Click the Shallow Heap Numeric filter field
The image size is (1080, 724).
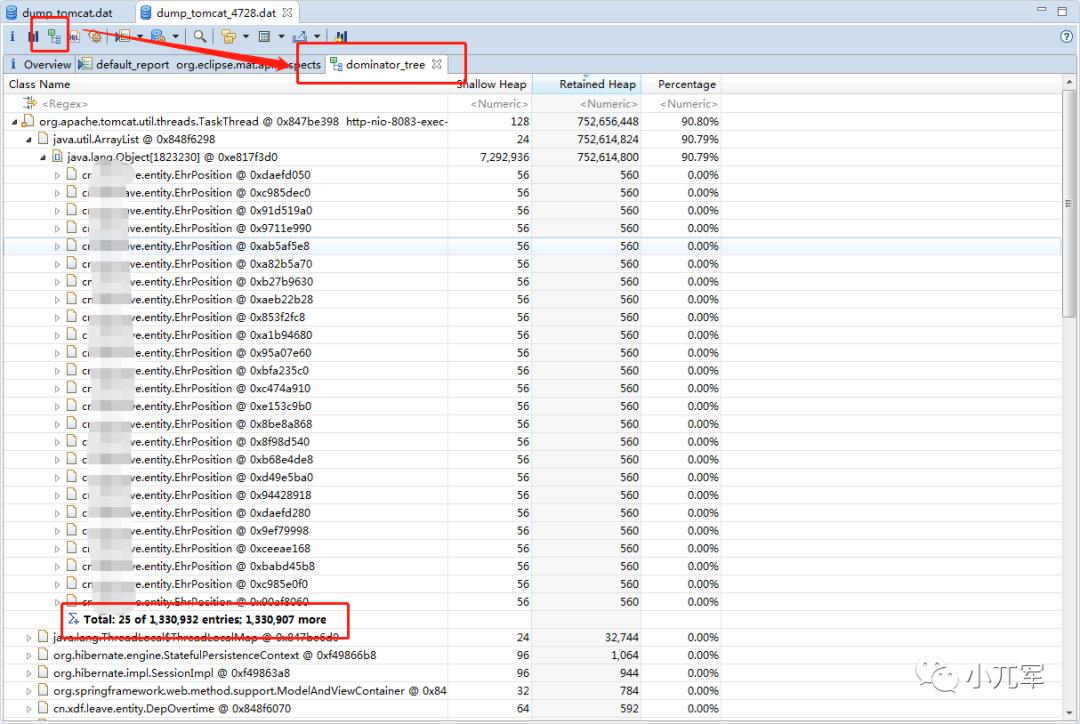[x=490, y=103]
